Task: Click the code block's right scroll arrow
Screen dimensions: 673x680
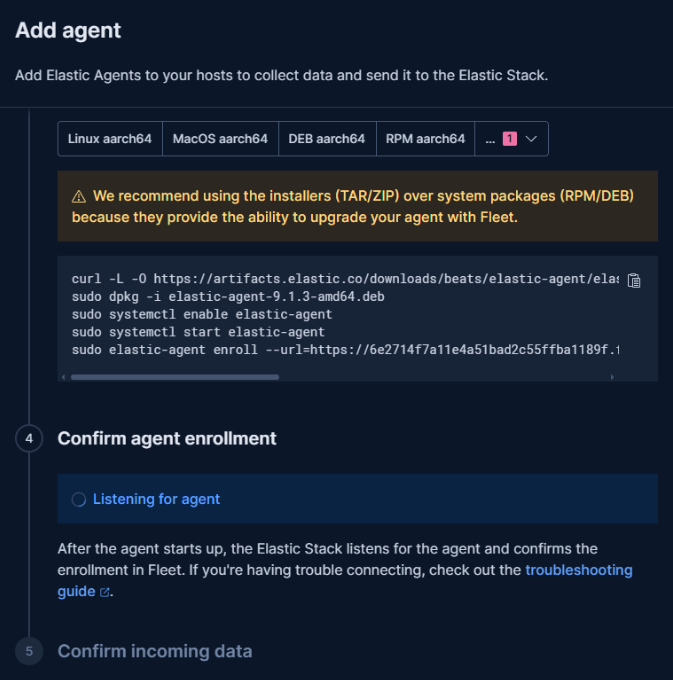Action: point(612,377)
